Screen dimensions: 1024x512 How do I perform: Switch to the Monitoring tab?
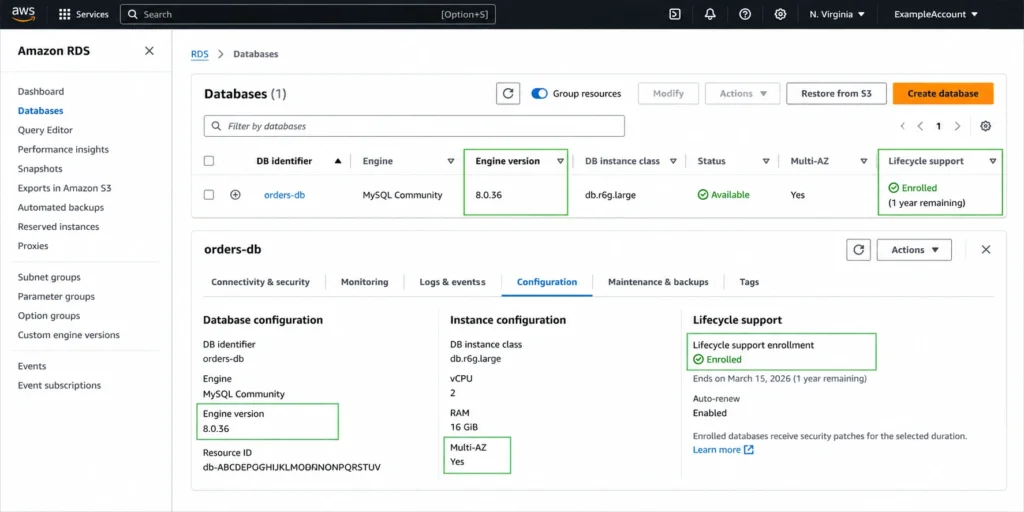tap(364, 282)
